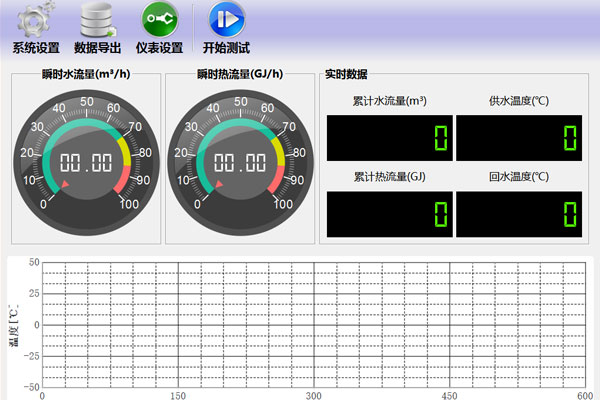The image size is (600, 400).
Task: Select the 供水温度 digital display
Action: click(518, 137)
